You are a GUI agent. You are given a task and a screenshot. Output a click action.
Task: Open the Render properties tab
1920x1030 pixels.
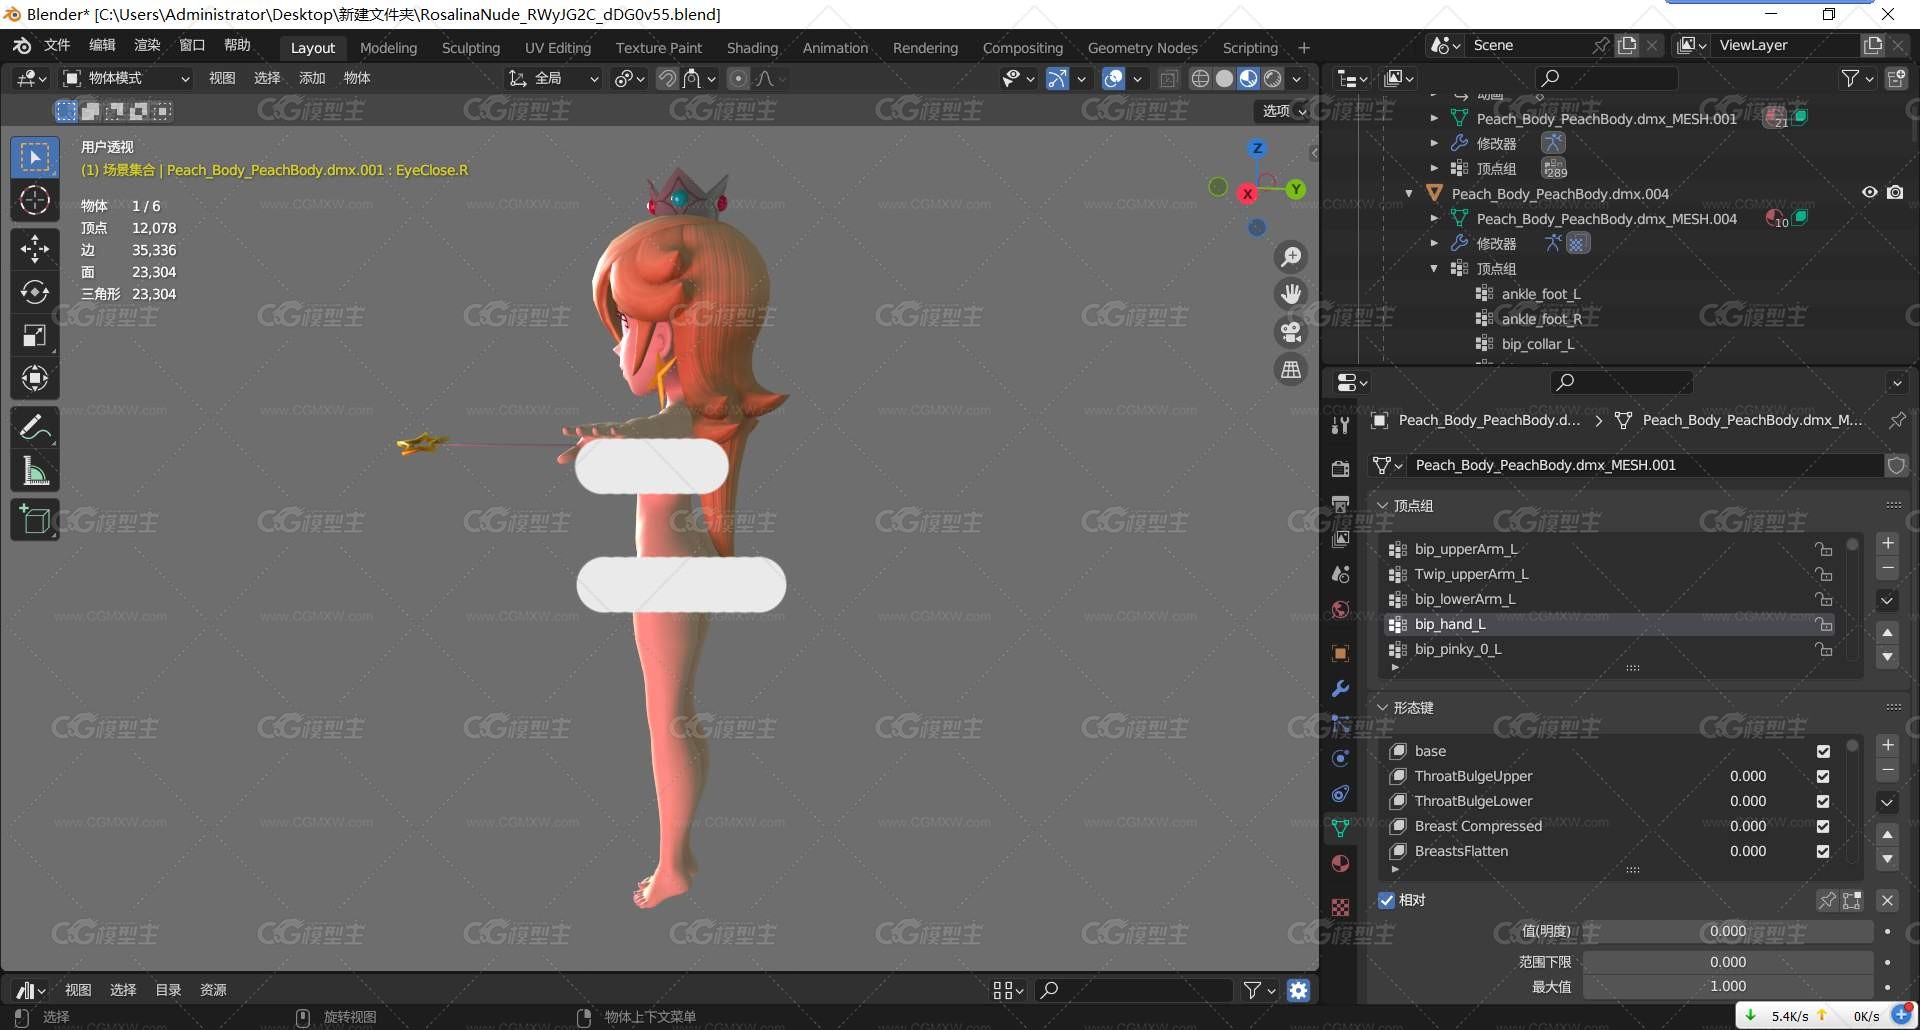point(1340,468)
